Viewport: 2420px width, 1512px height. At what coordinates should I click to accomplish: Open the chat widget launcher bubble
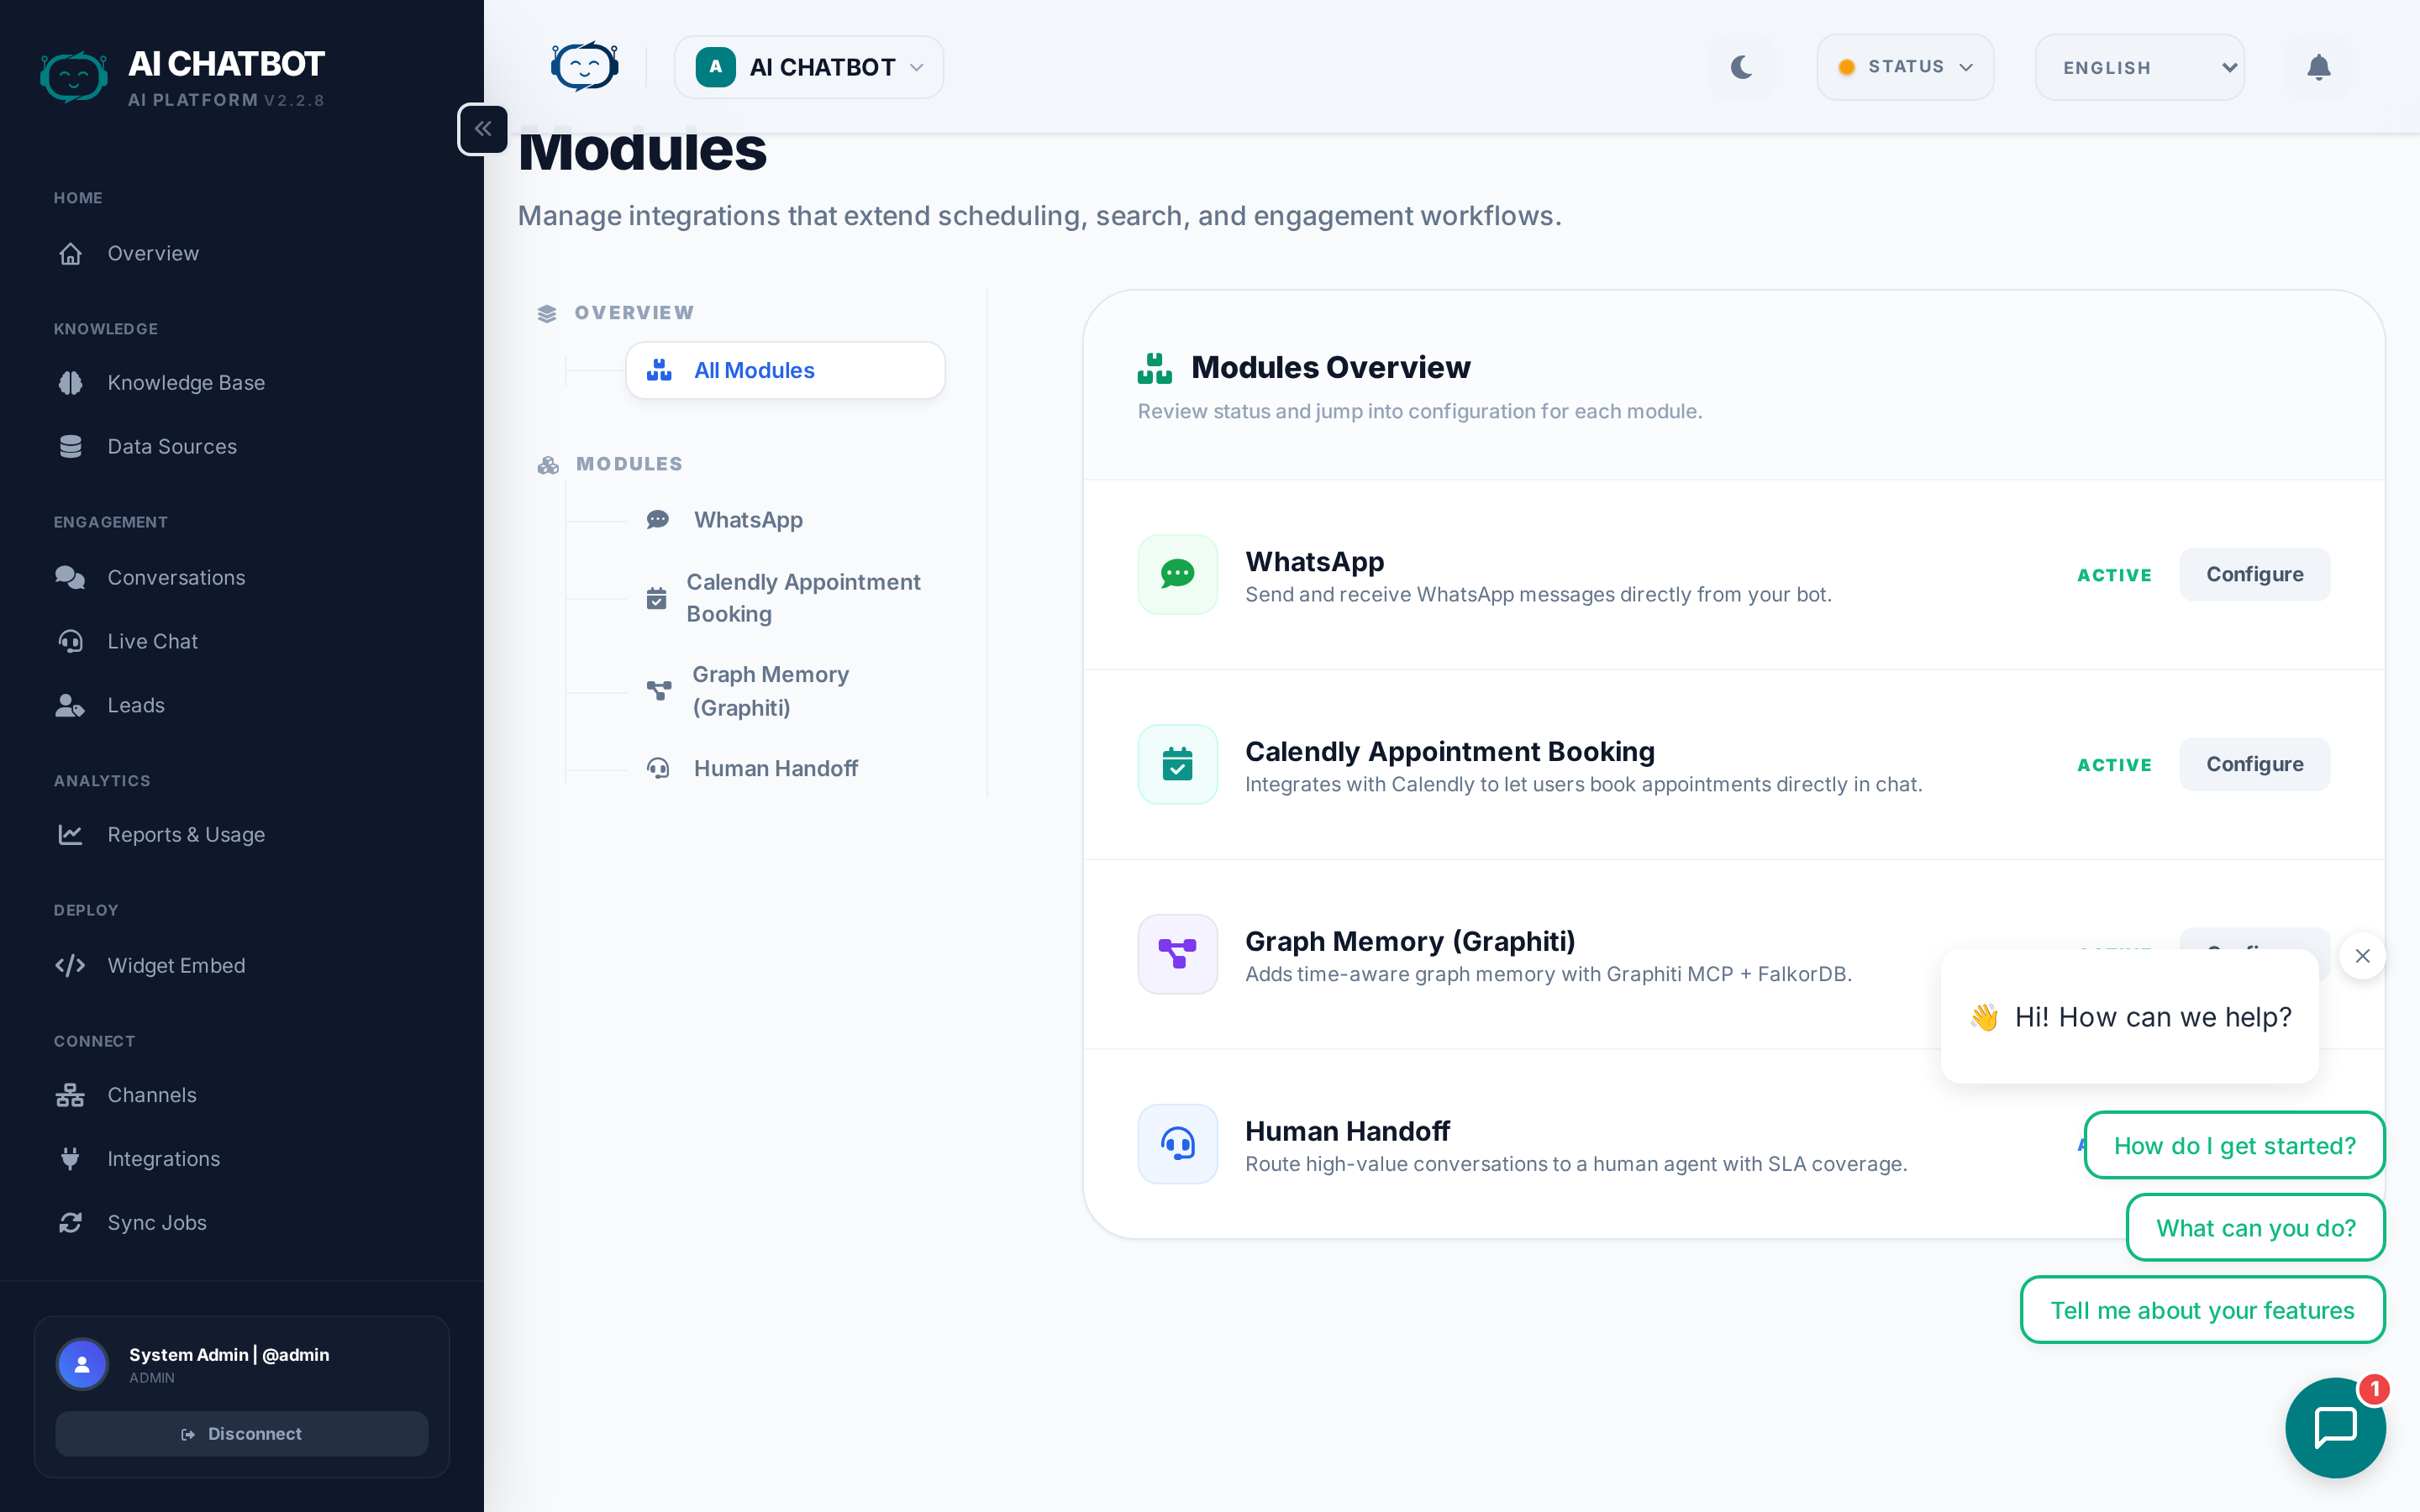pyautogui.click(x=2335, y=1427)
